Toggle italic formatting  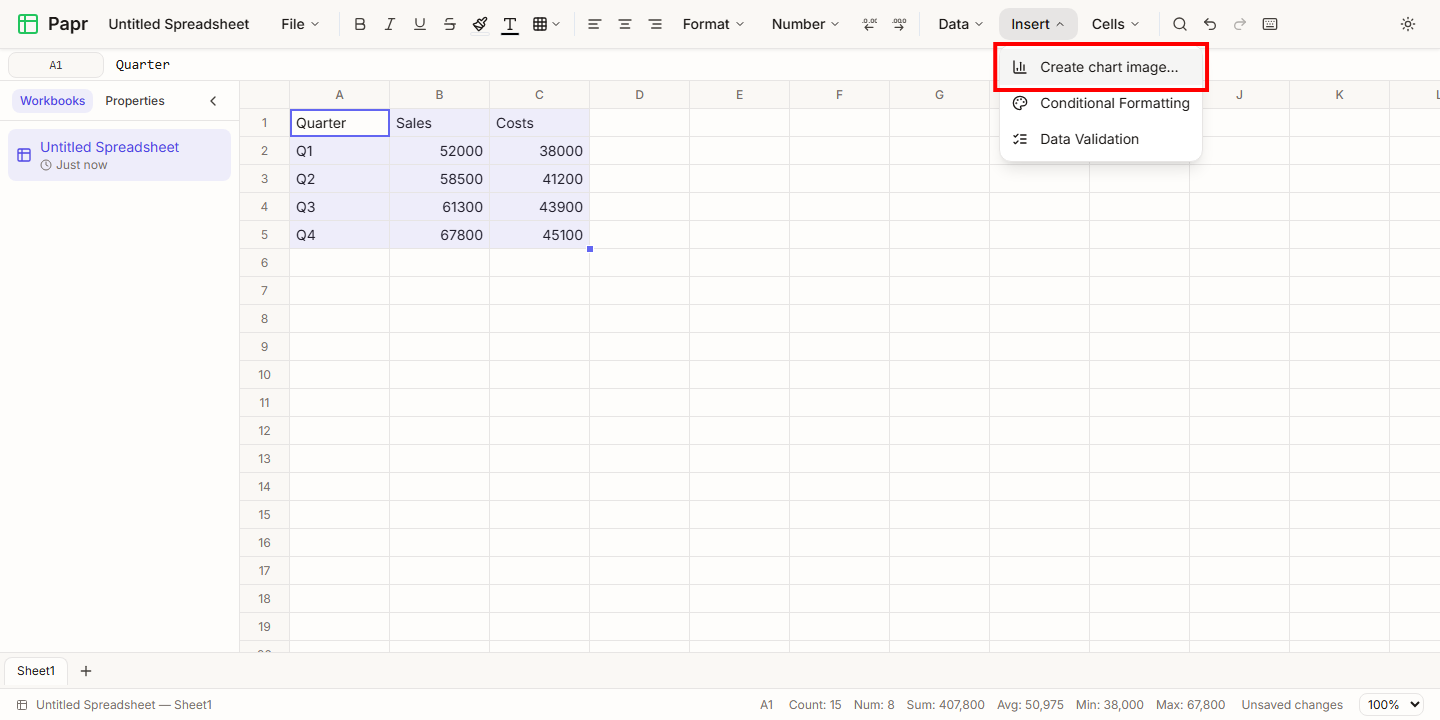(390, 24)
